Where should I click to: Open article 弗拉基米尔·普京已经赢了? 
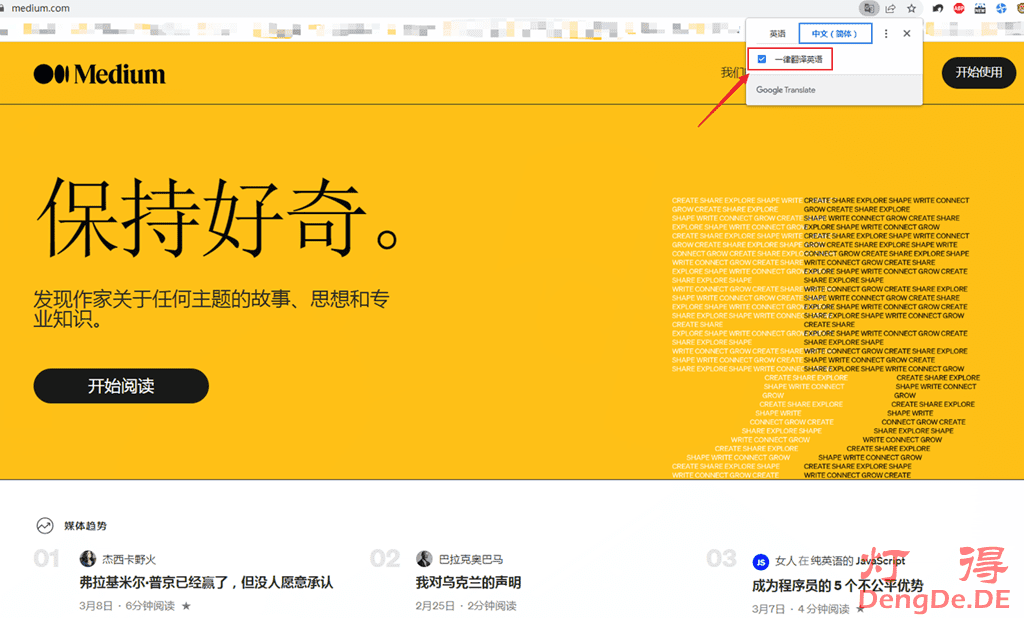click(x=206, y=582)
